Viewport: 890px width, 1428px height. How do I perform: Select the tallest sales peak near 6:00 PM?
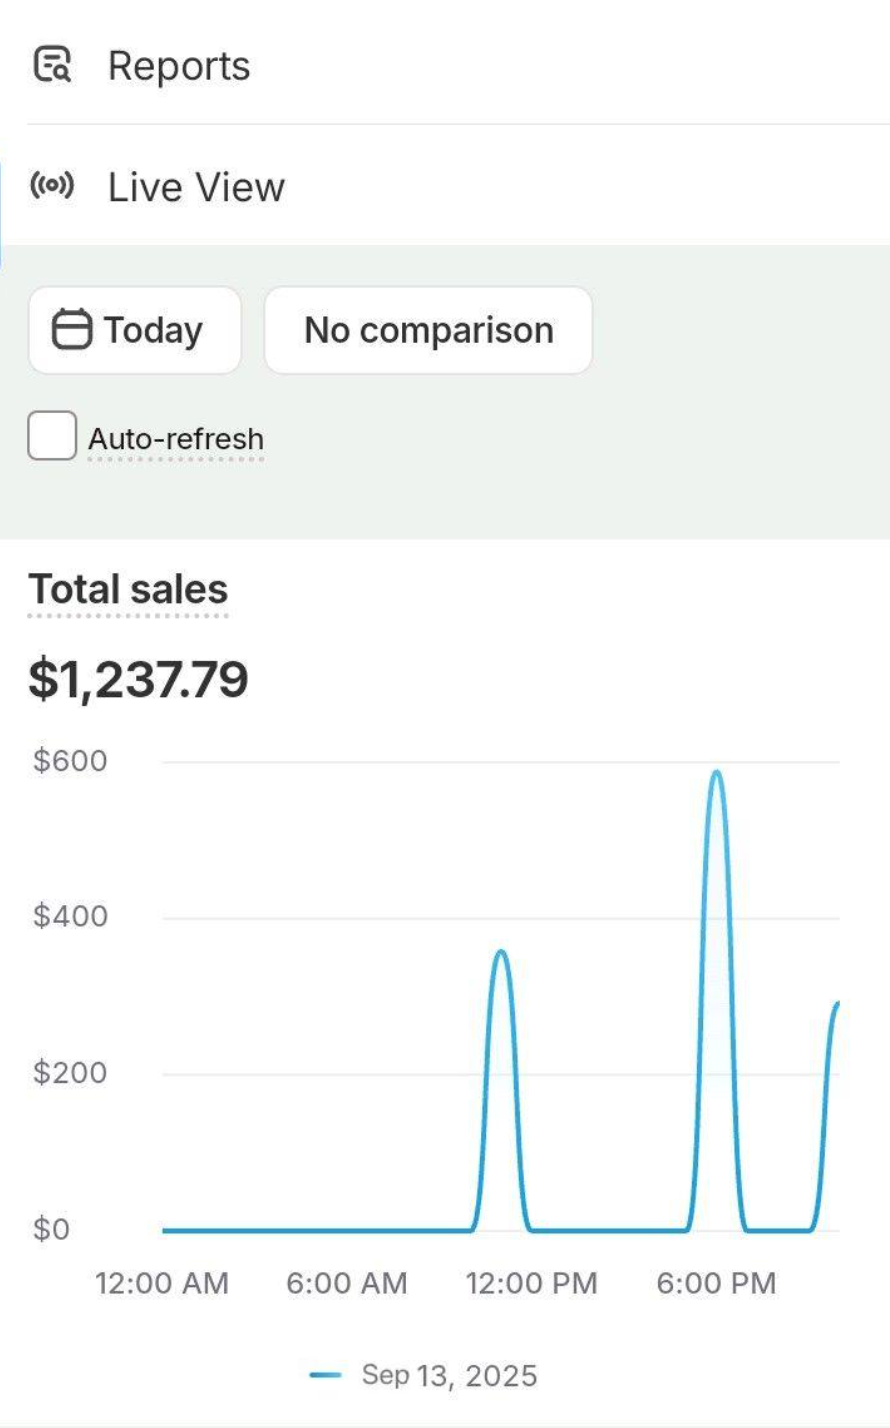point(716,773)
